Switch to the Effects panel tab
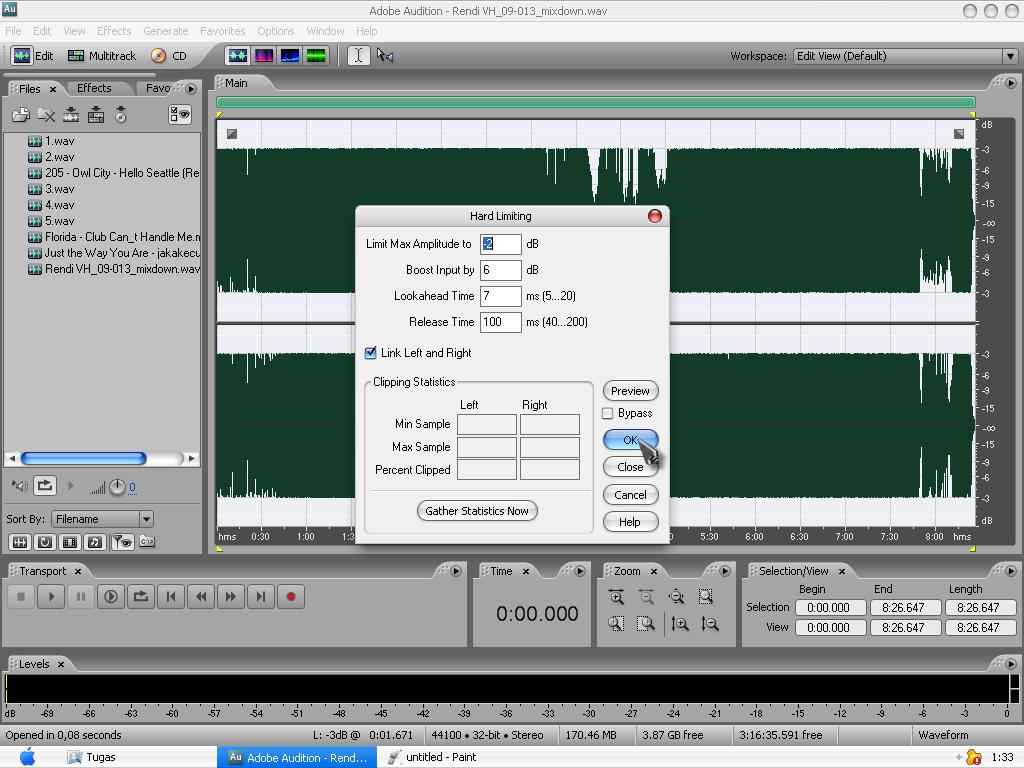Screen dimensions: 1024x768 click(x=94, y=88)
